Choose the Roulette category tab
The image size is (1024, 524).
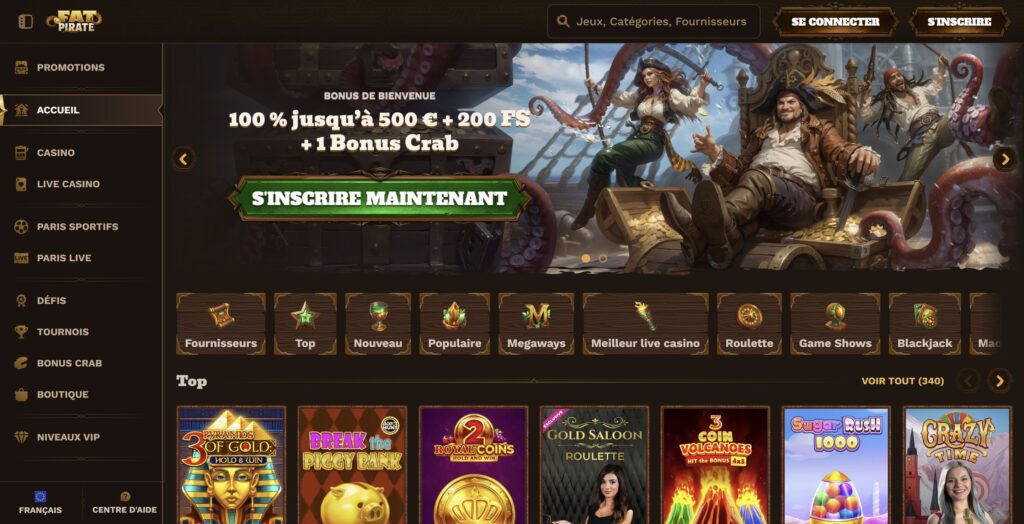[x=749, y=324]
